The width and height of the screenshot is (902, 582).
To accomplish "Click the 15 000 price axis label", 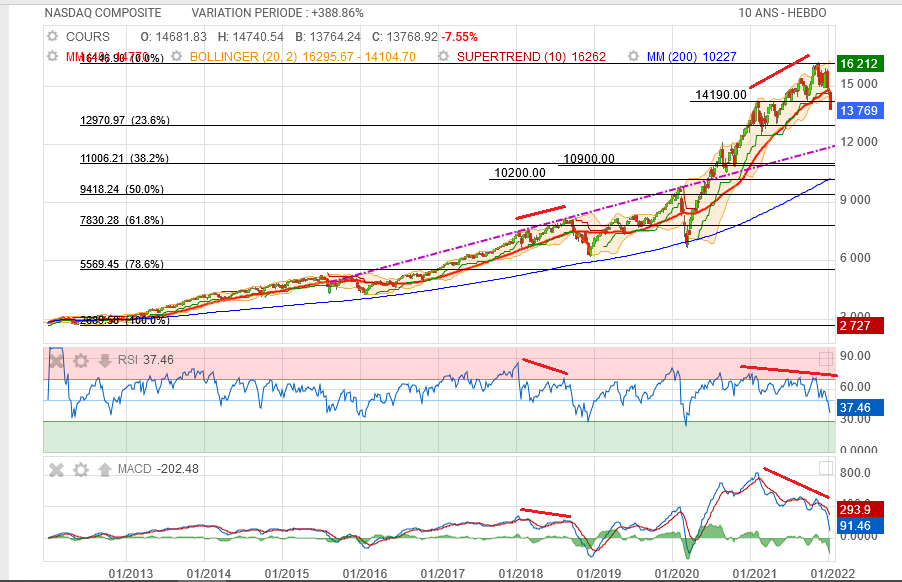I will point(859,84).
